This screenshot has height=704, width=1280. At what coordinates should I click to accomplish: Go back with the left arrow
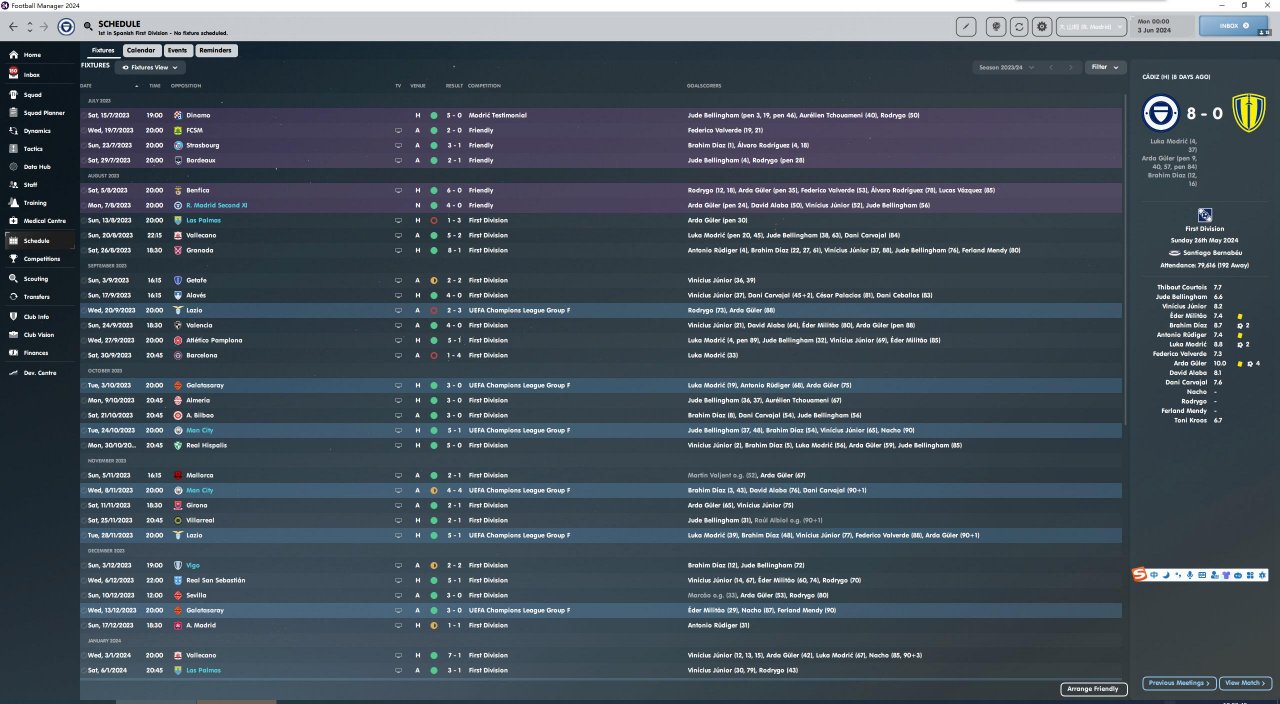14,26
